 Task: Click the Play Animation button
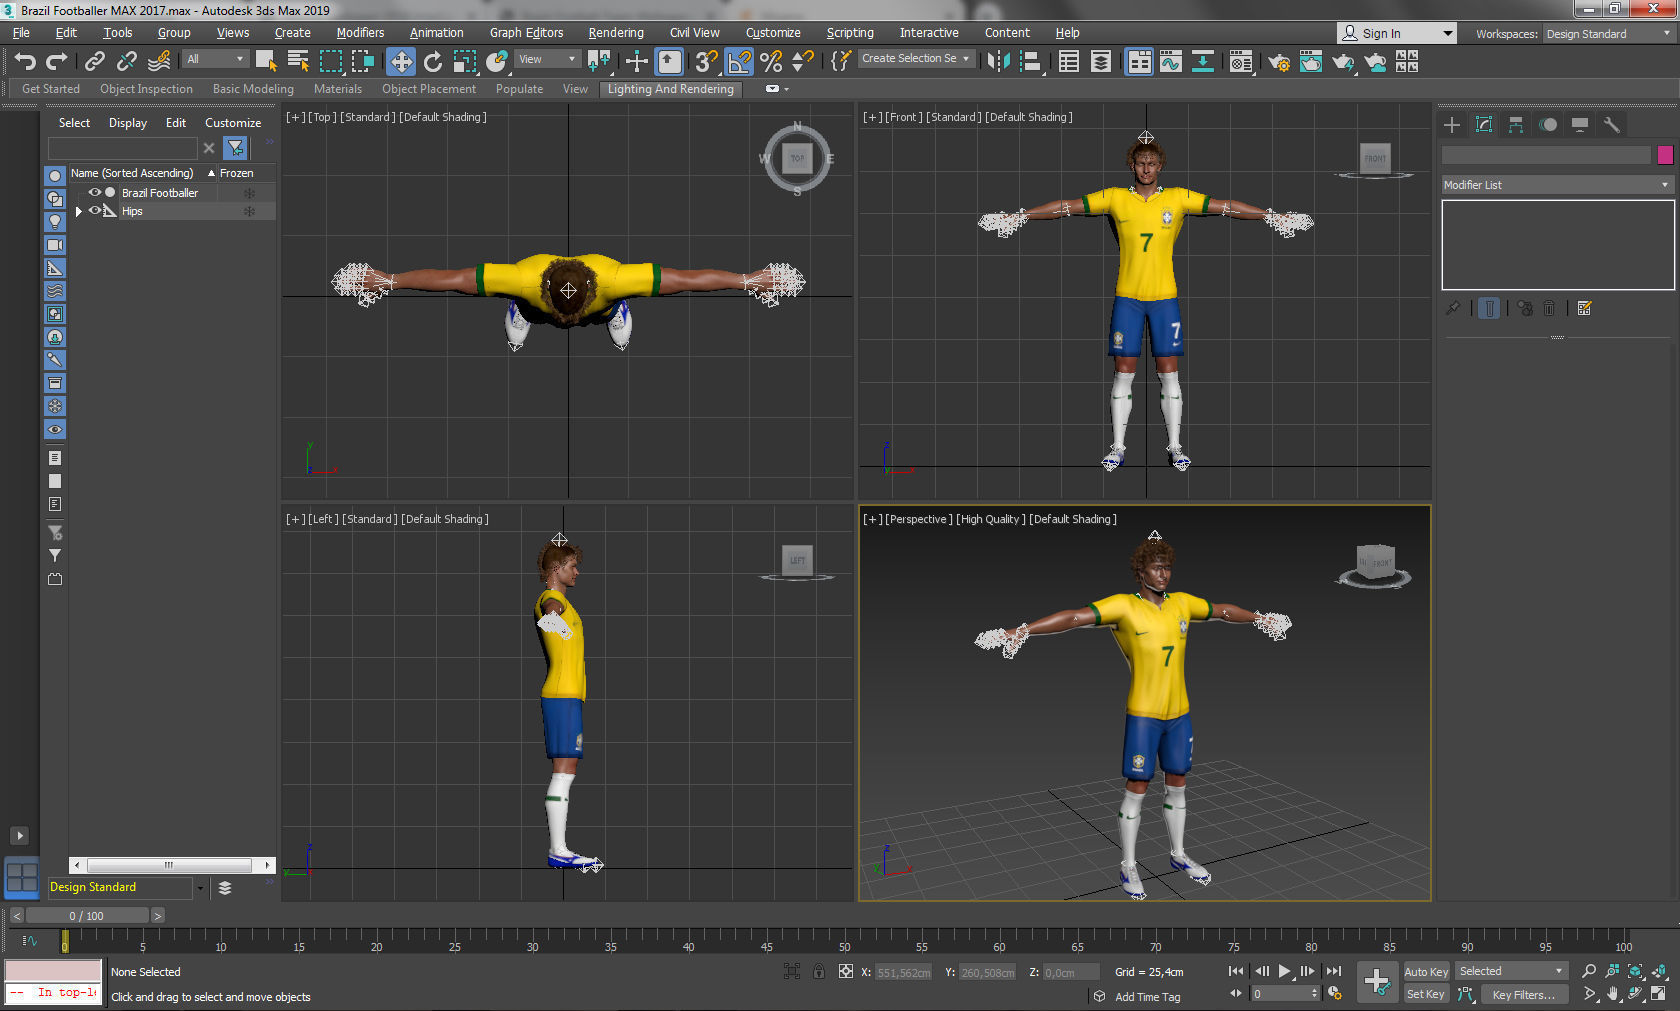point(1285,971)
